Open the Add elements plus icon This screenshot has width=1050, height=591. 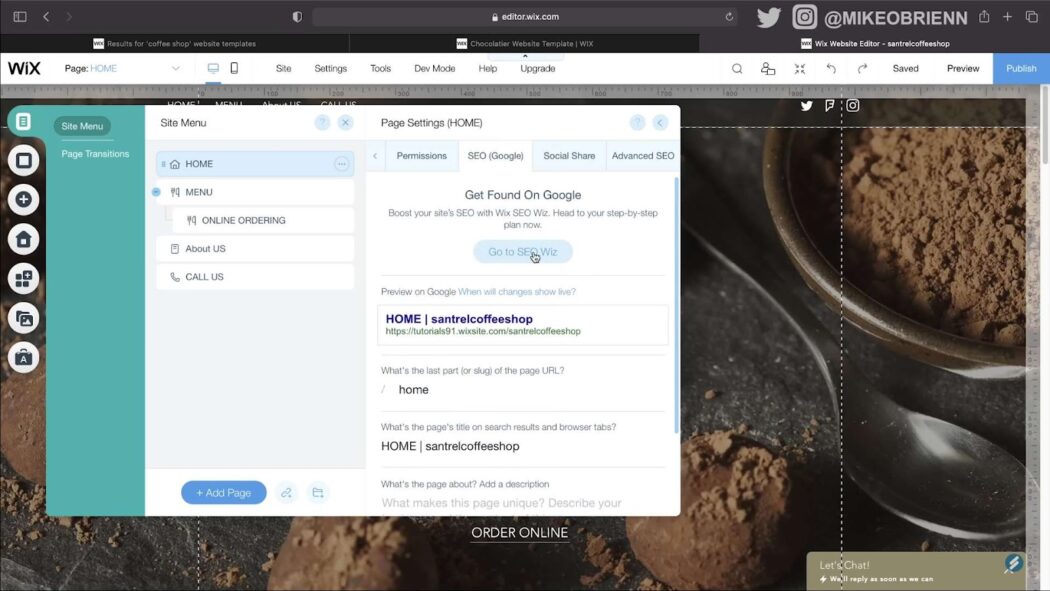(x=23, y=199)
